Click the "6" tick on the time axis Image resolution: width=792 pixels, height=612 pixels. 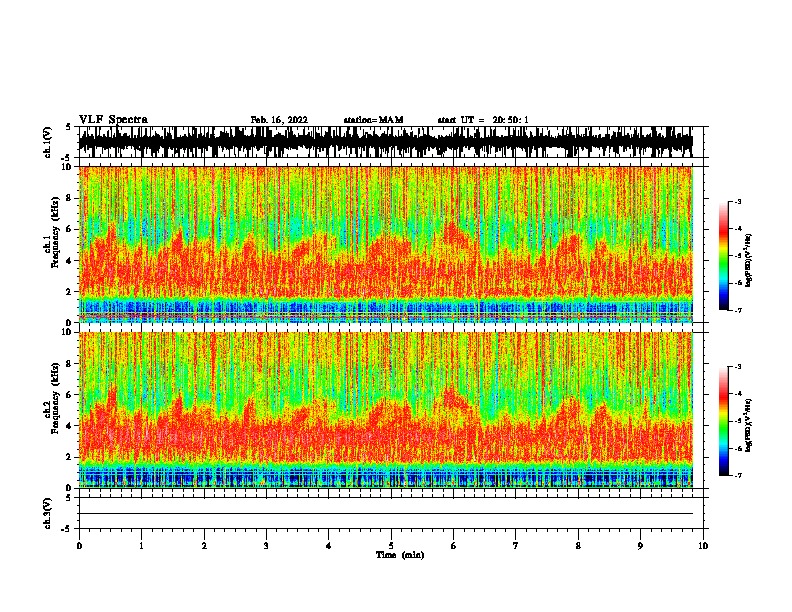454,546
